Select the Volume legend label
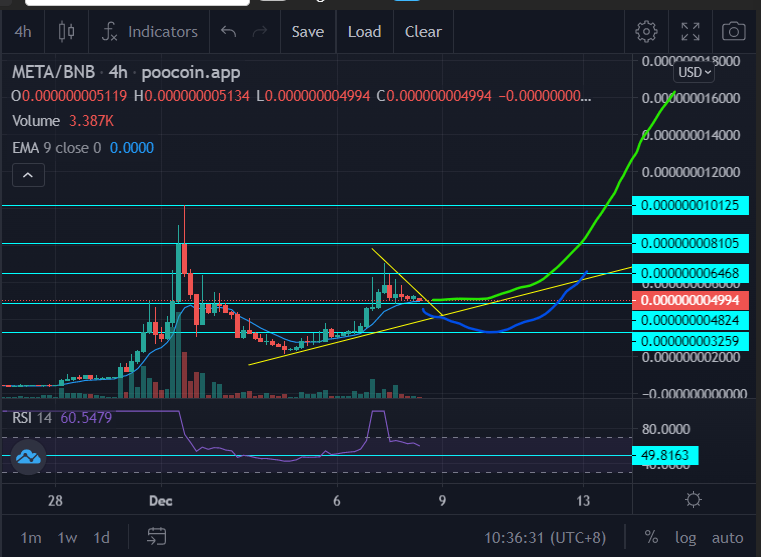This screenshot has width=761, height=557. (x=36, y=121)
